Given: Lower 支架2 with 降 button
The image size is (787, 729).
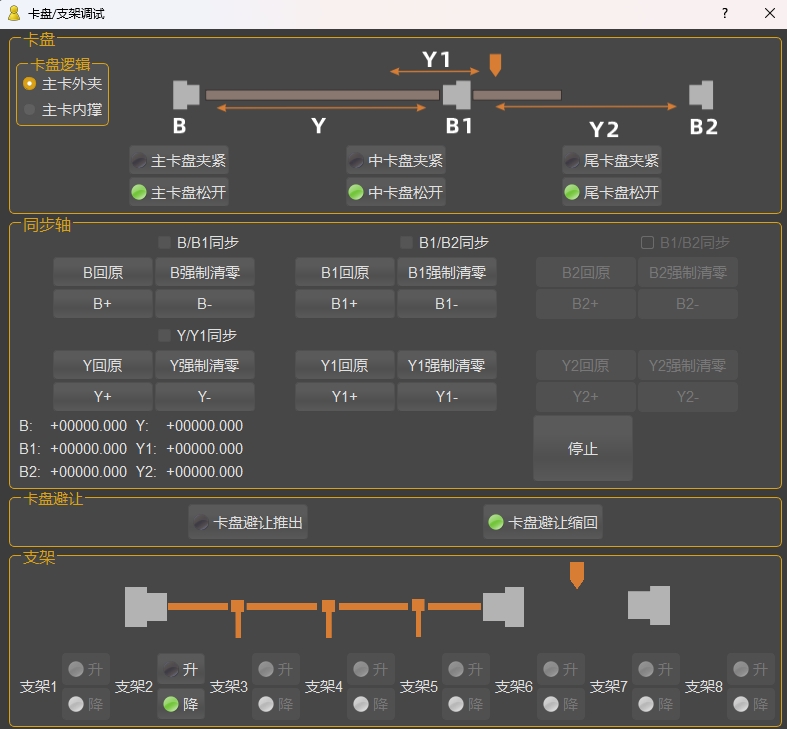Looking at the screenshot, I should [x=181, y=704].
